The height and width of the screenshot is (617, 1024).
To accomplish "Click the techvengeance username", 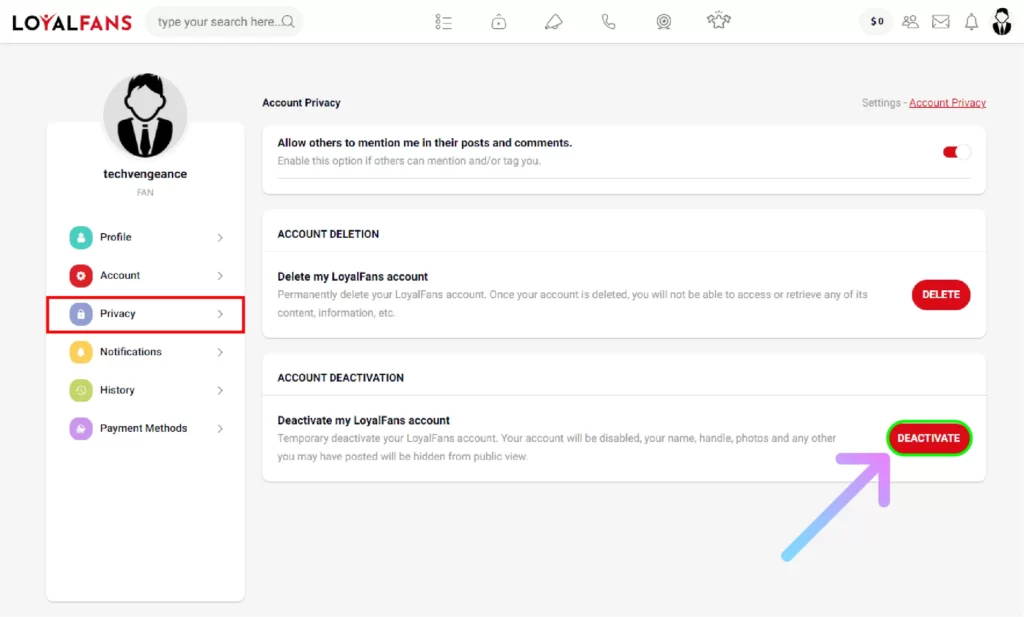I will (x=145, y=174).
